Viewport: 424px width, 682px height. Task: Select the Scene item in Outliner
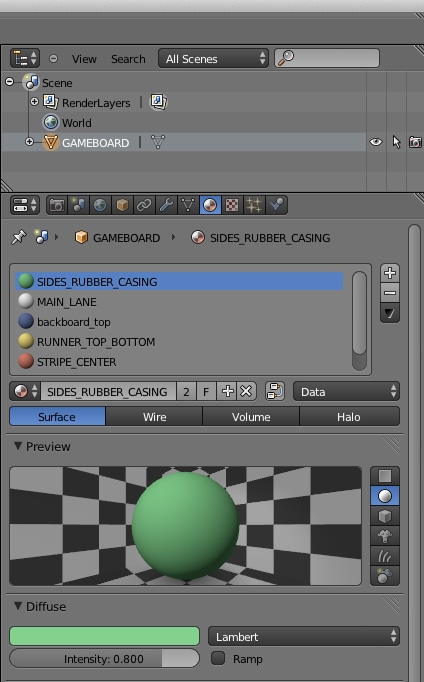57,83
